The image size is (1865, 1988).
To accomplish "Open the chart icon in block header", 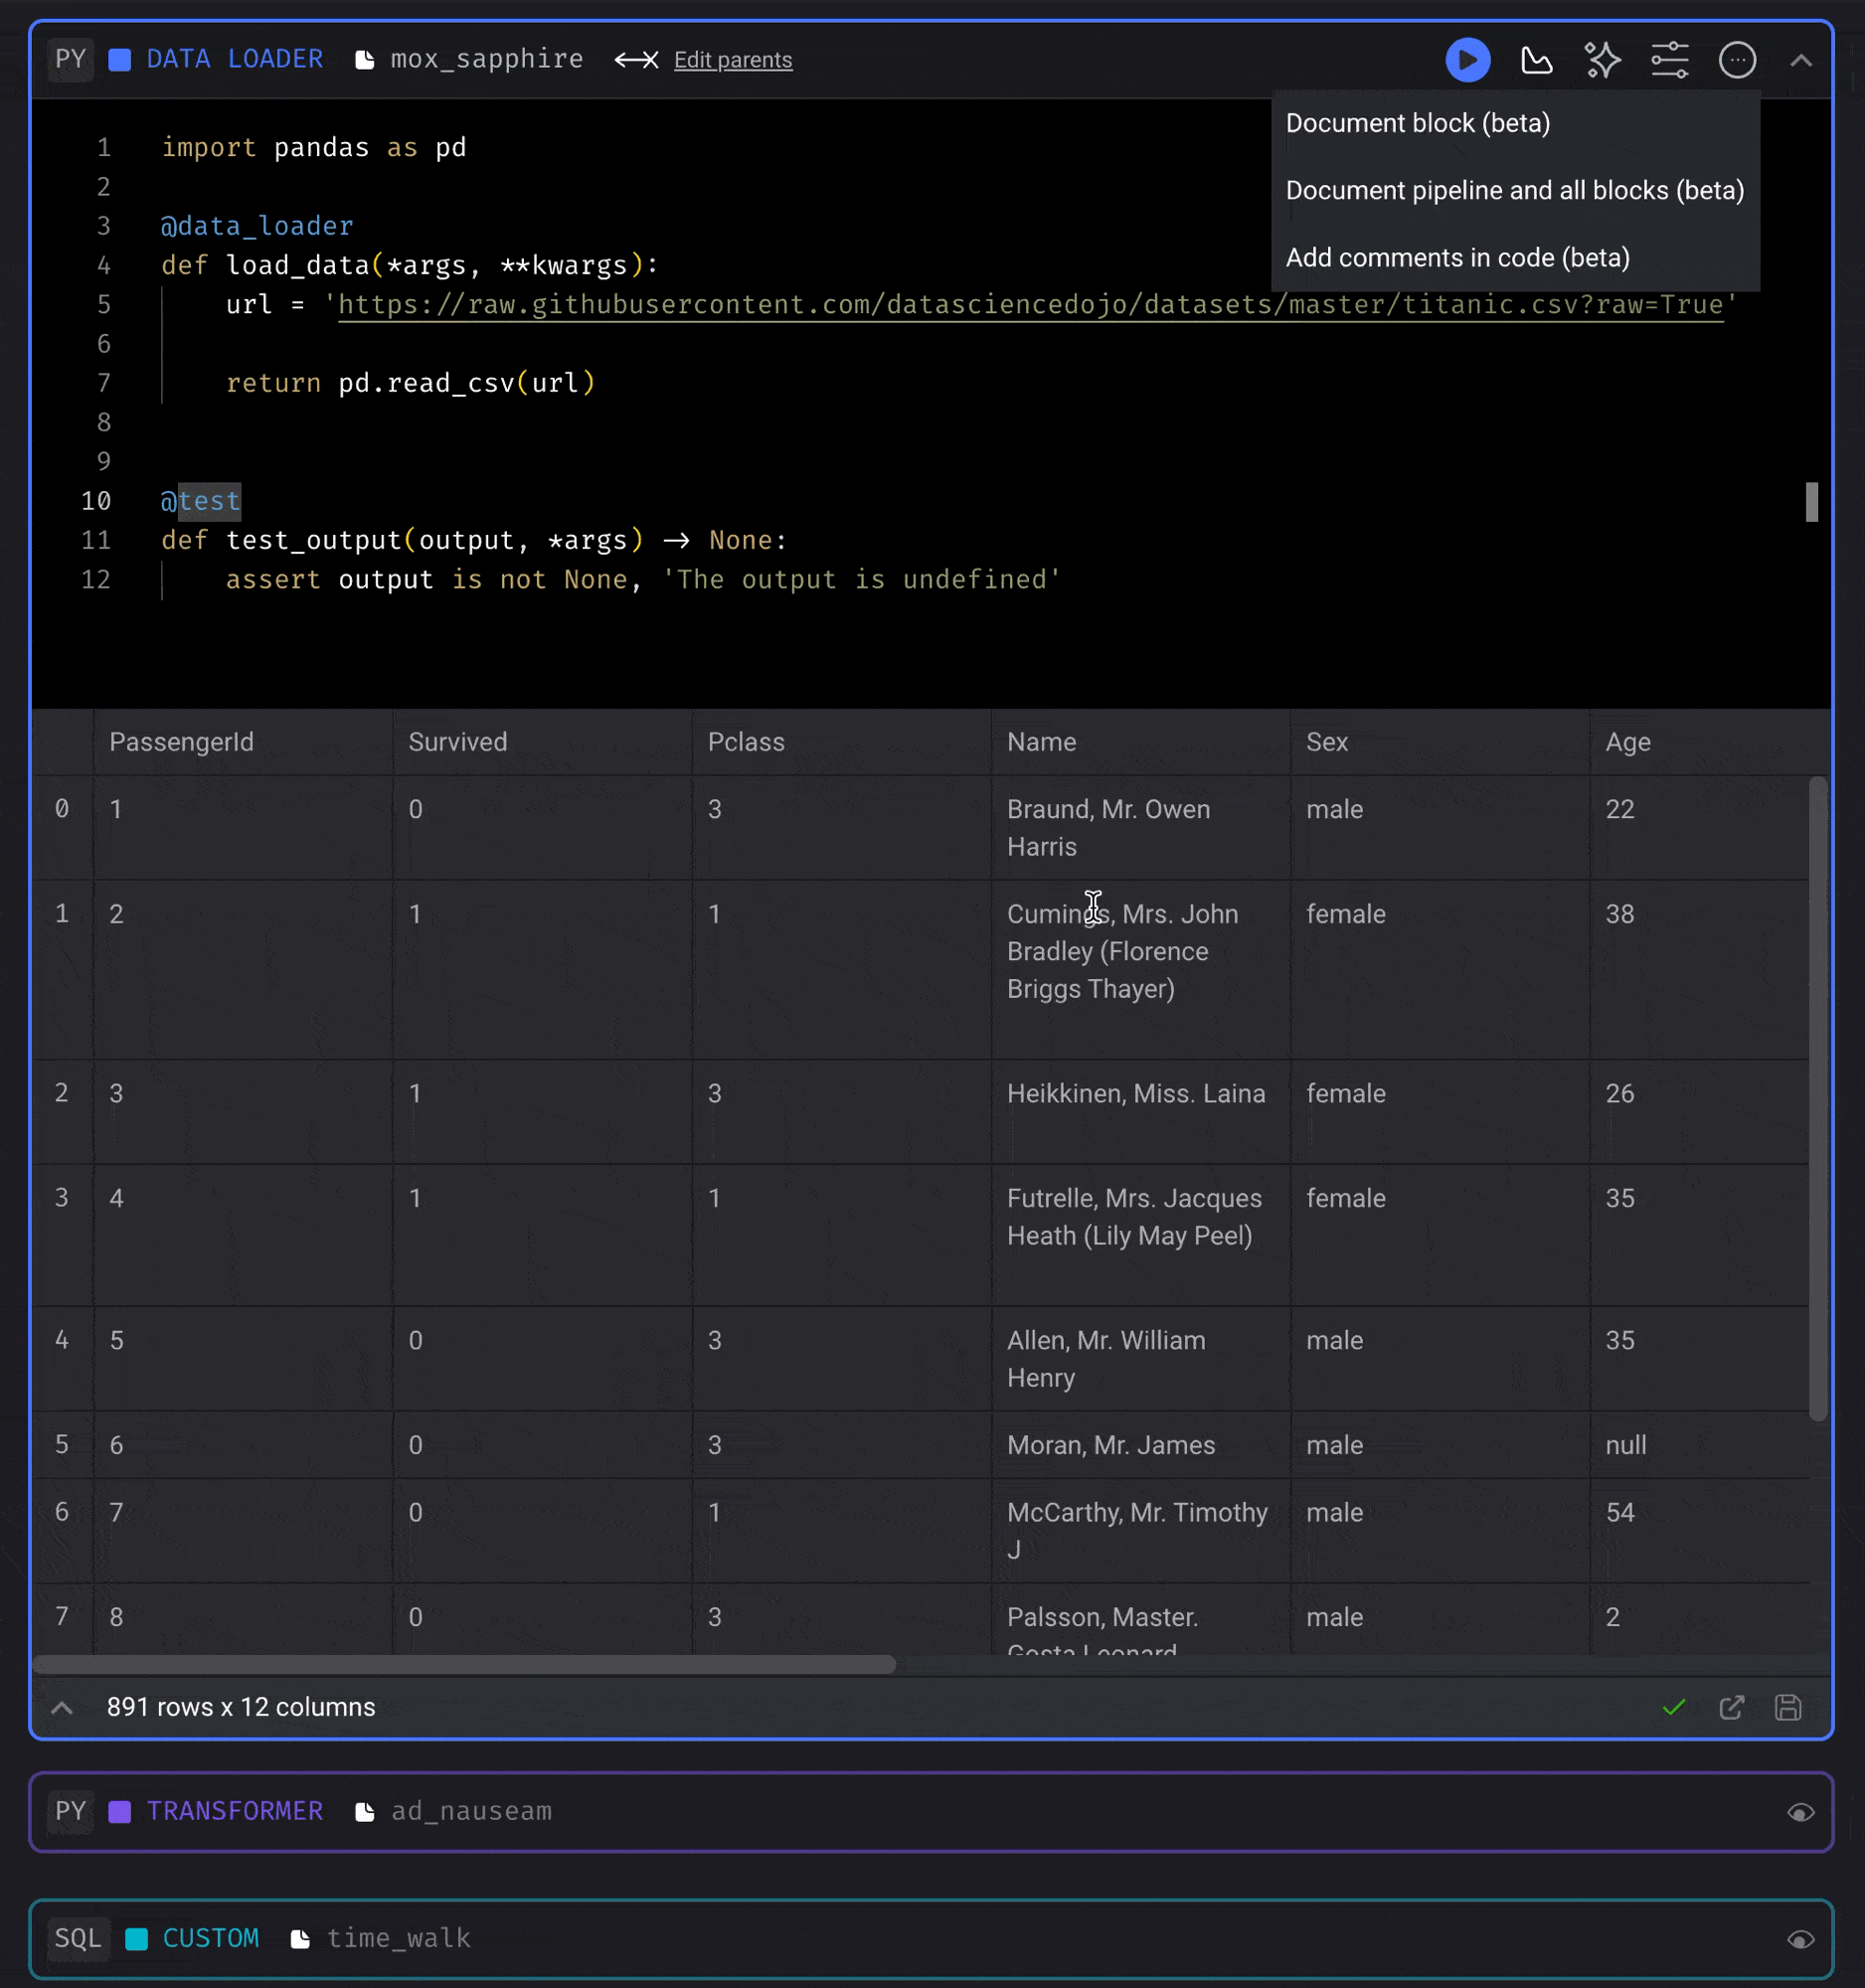I will [x=1536, y=60].
